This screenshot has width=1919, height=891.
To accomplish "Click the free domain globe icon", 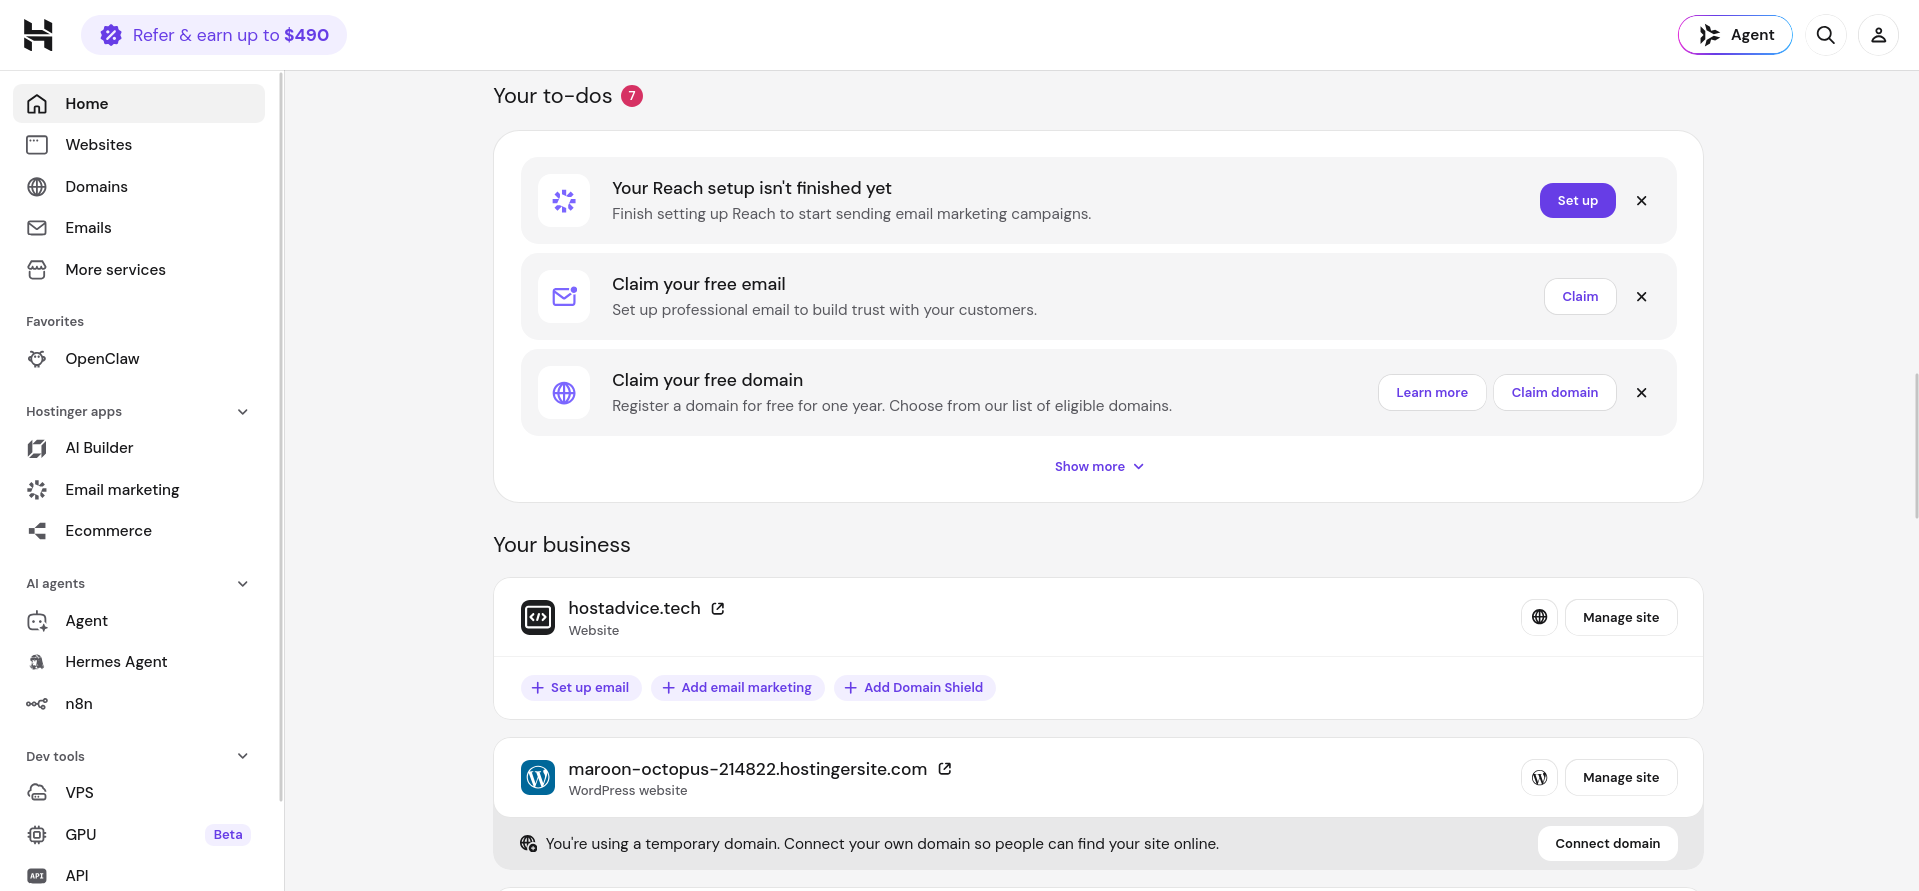I will (x=564, y=393).
